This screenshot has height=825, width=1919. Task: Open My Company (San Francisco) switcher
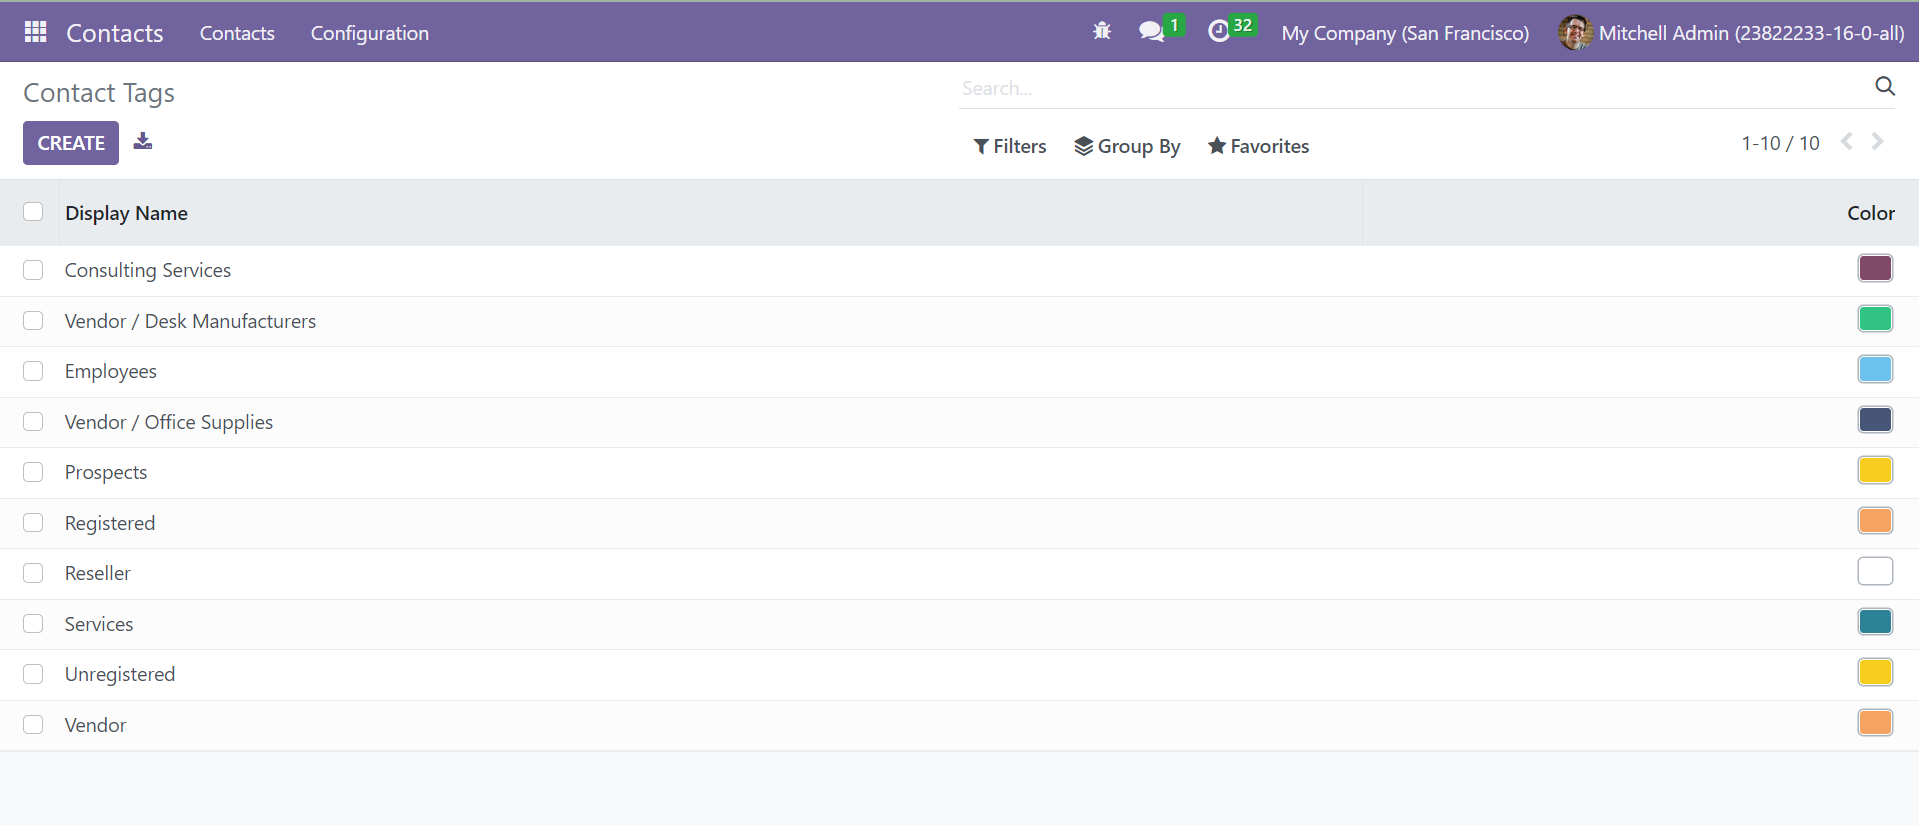click(1405, 33)
